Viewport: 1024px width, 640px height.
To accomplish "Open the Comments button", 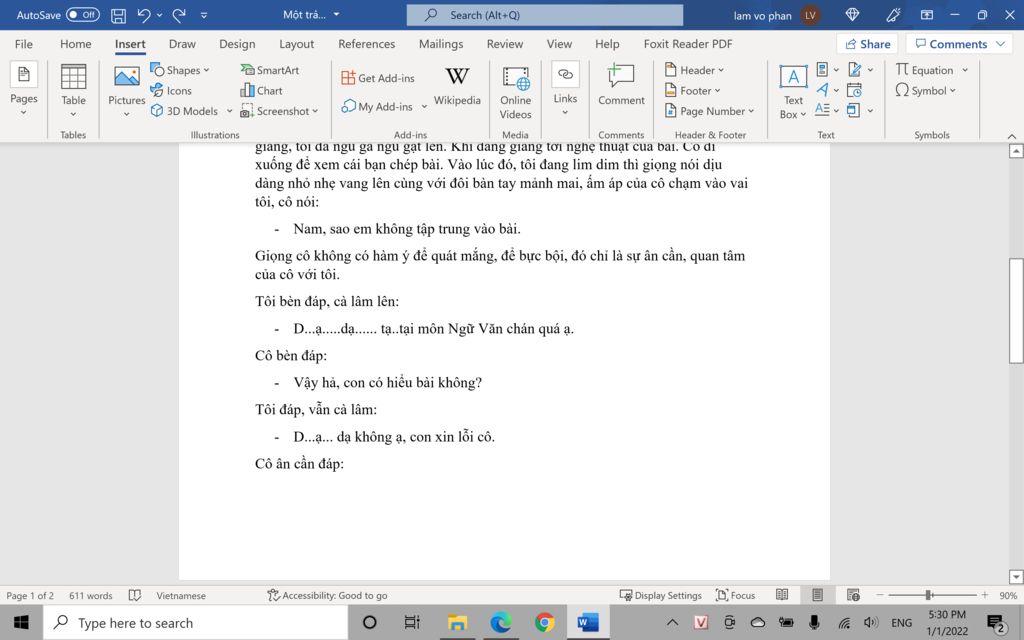I will point(959,44).
